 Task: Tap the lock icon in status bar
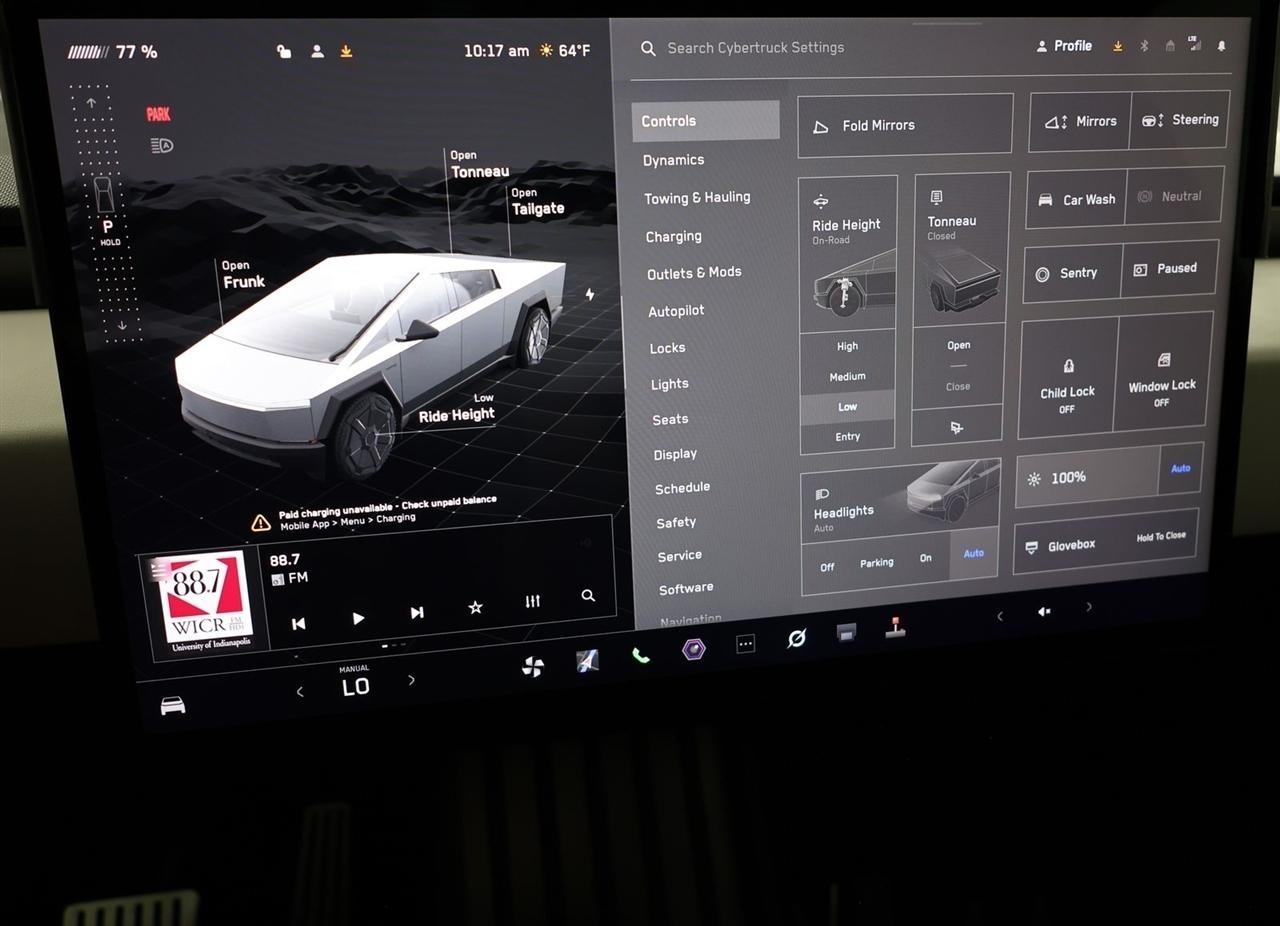coord(284,51)
